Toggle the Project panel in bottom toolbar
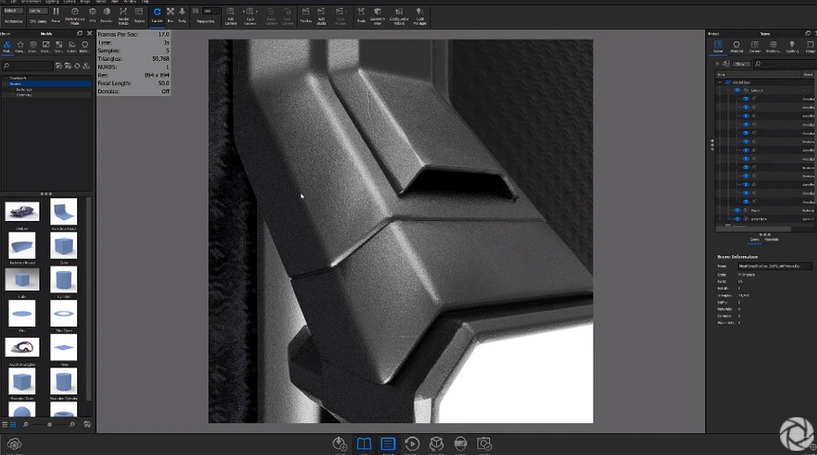 click(387, 443)
